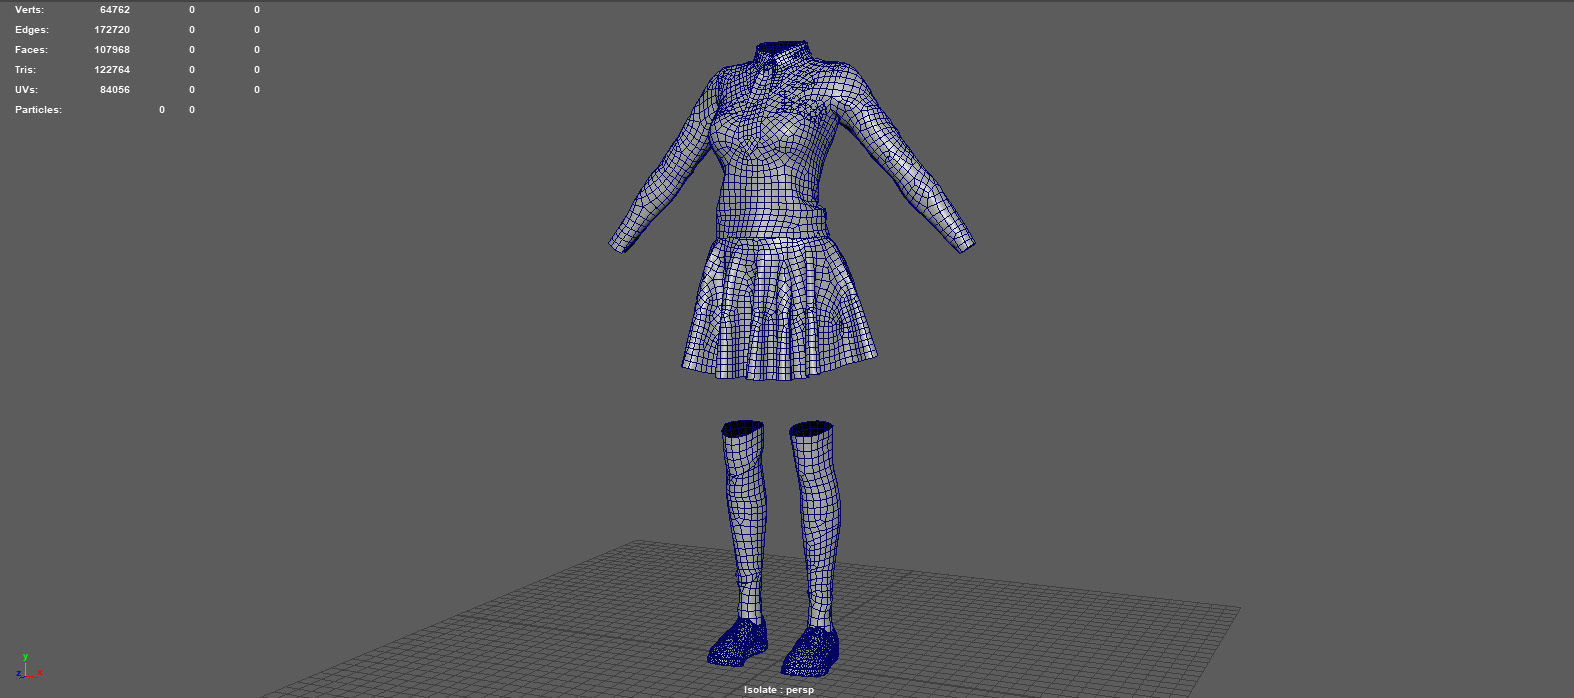This screenshot has width=1574, height=698.
Task: Click the Edges: label
Action: [x=31, y=30]
